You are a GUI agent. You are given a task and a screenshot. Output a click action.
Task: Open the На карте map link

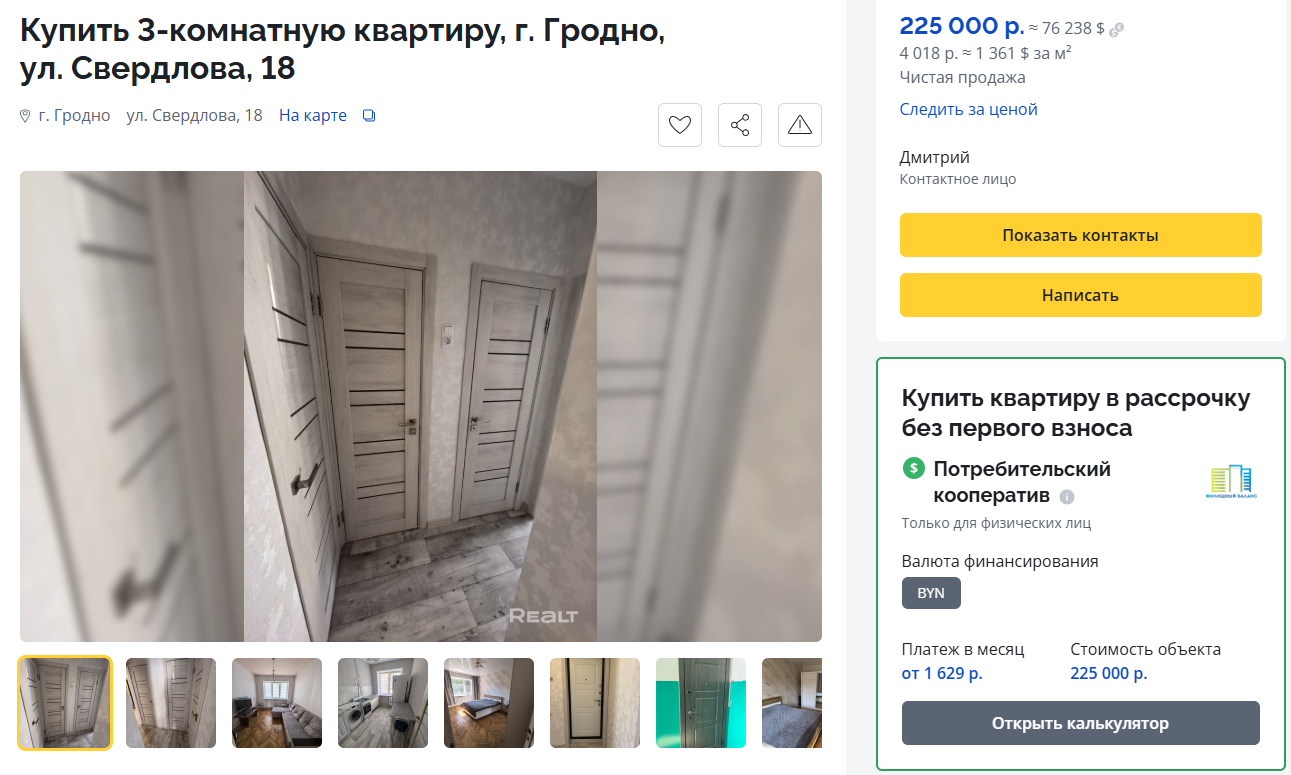tap(313, 115)
